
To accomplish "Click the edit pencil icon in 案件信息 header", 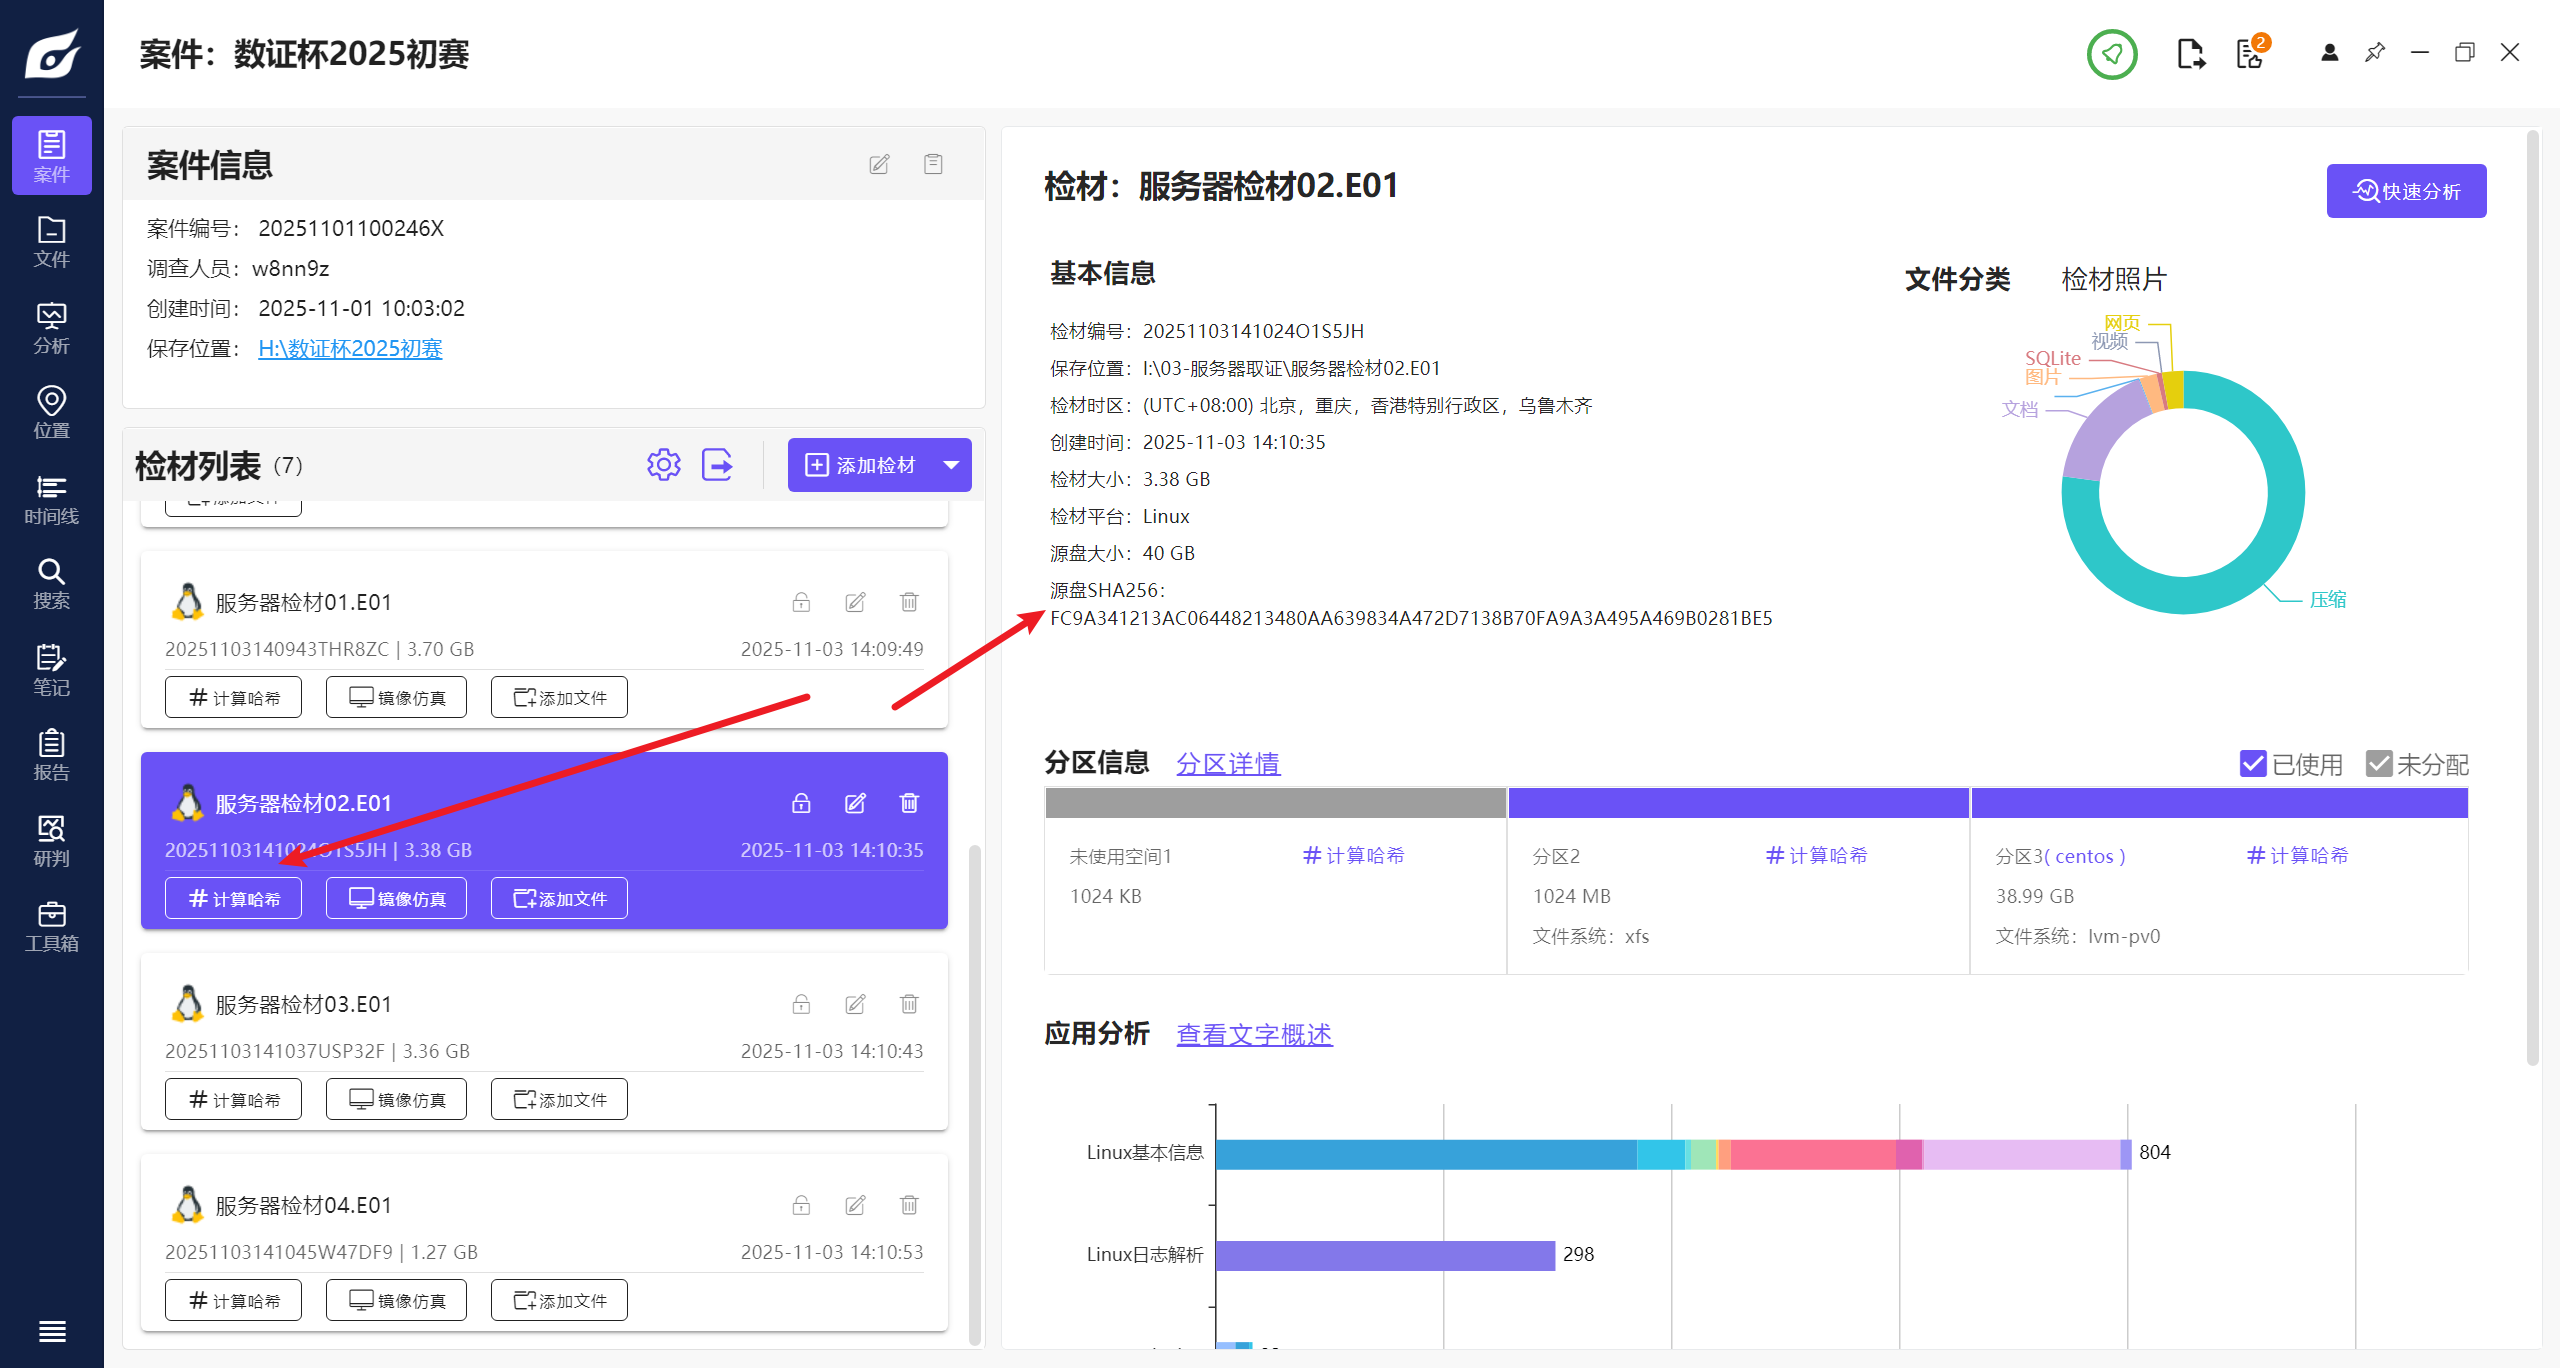I will [x=879, y=164].
